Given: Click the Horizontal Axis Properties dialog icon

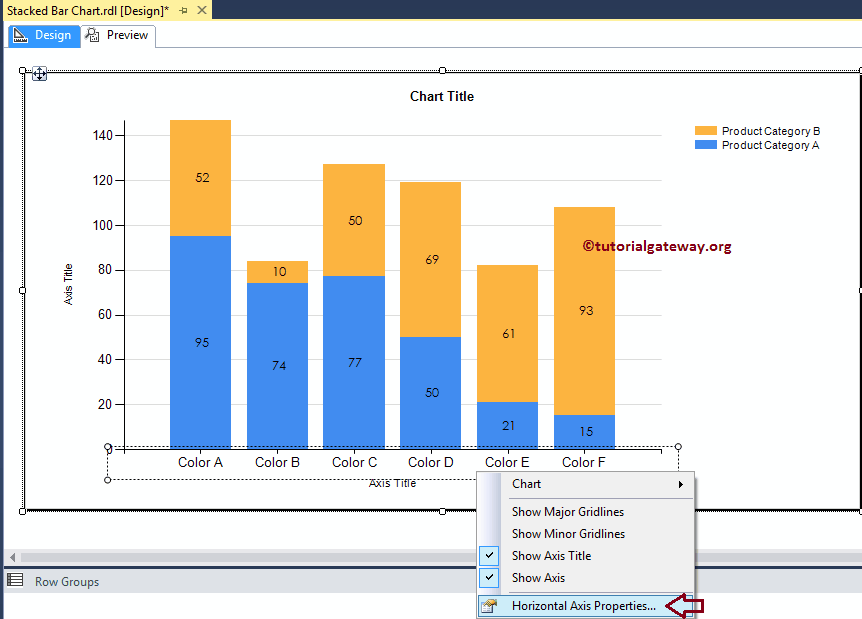Looking at the screenshot, I should [490, 605].
